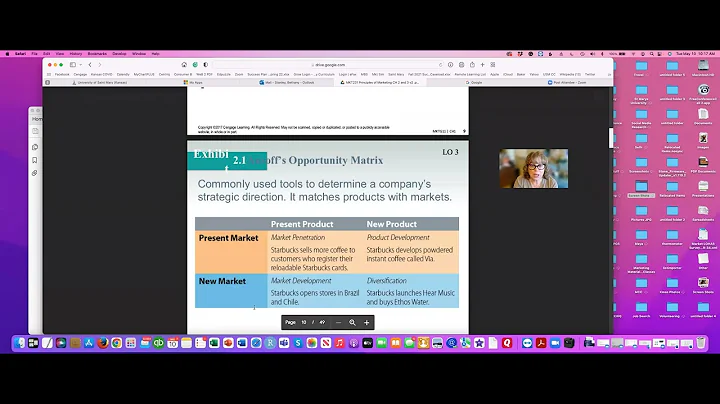720x404 pixels.
Task: Select the Job Search desktop folder
Action: tap(641, 309)
